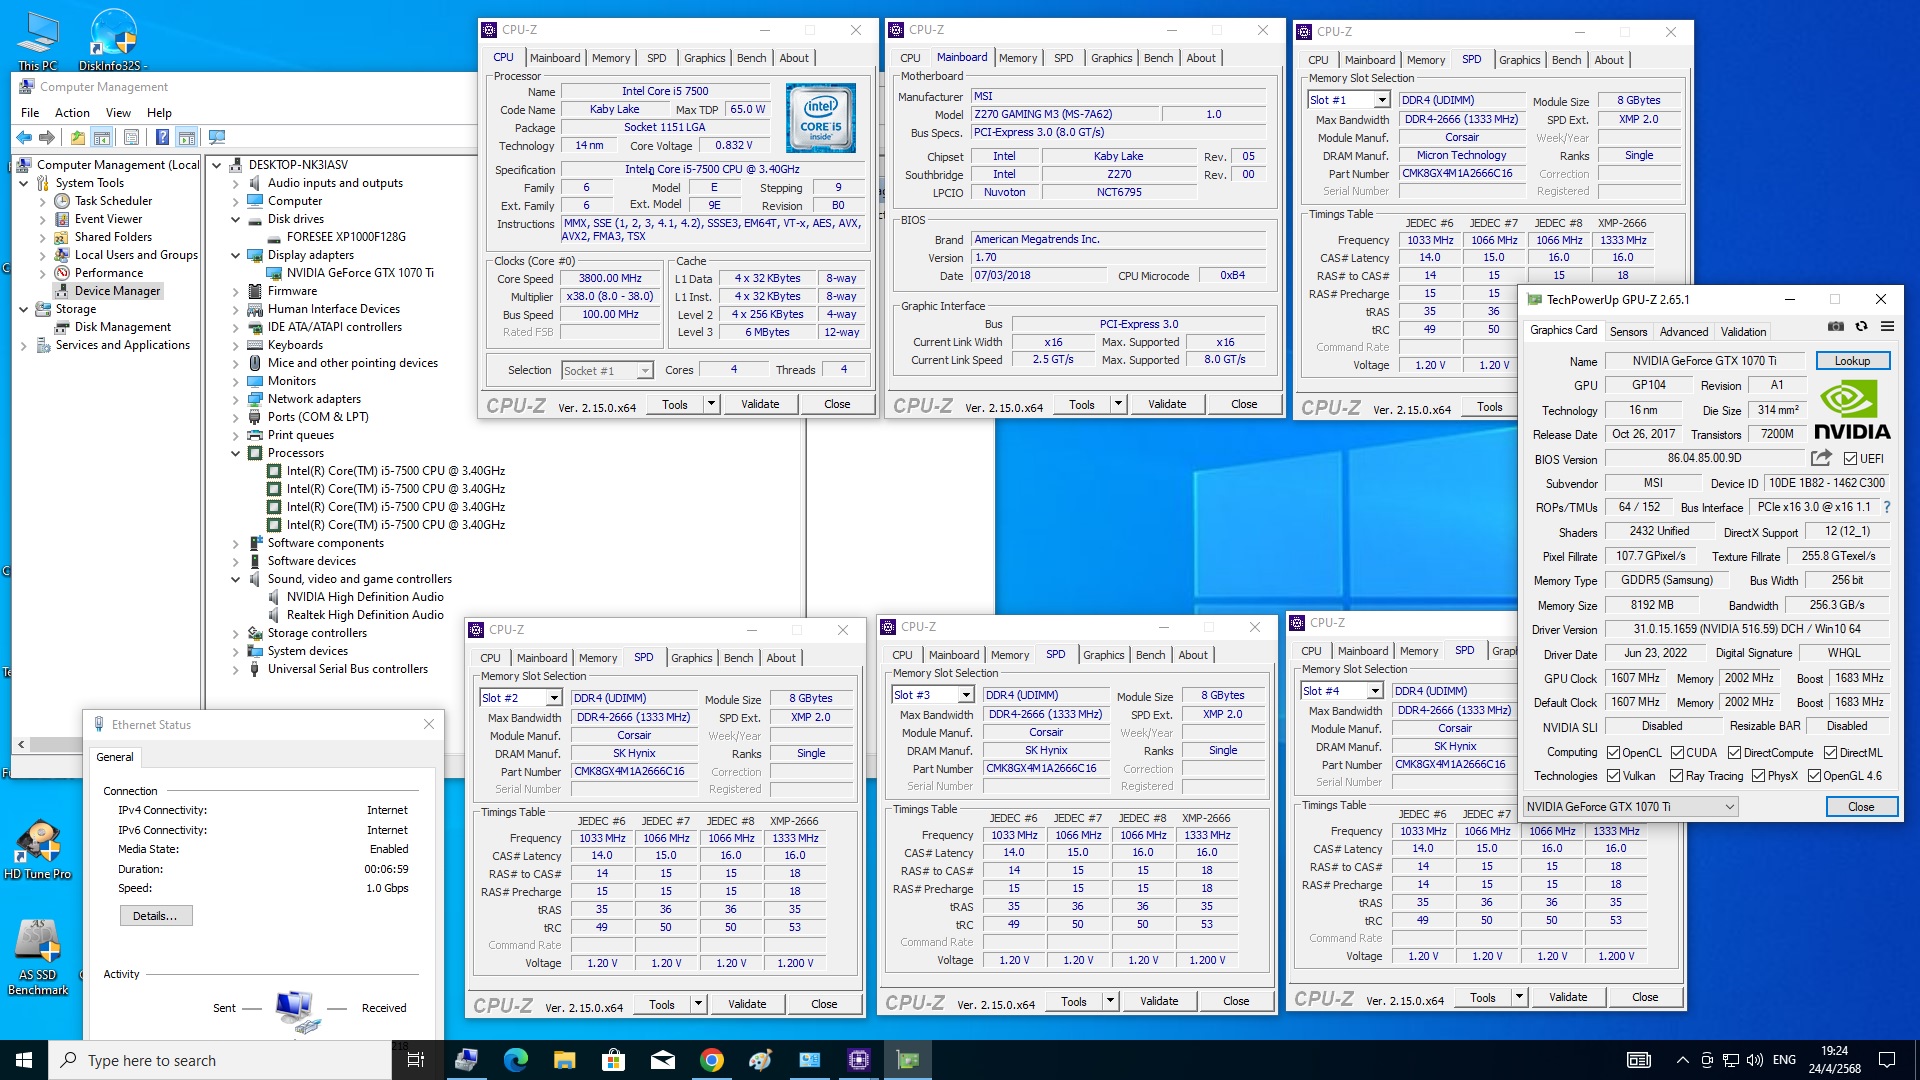This screenshot has width=1920, height=1080.
Task: Switch to Validation tab in GPU-Z
Action: point(1743,331)
